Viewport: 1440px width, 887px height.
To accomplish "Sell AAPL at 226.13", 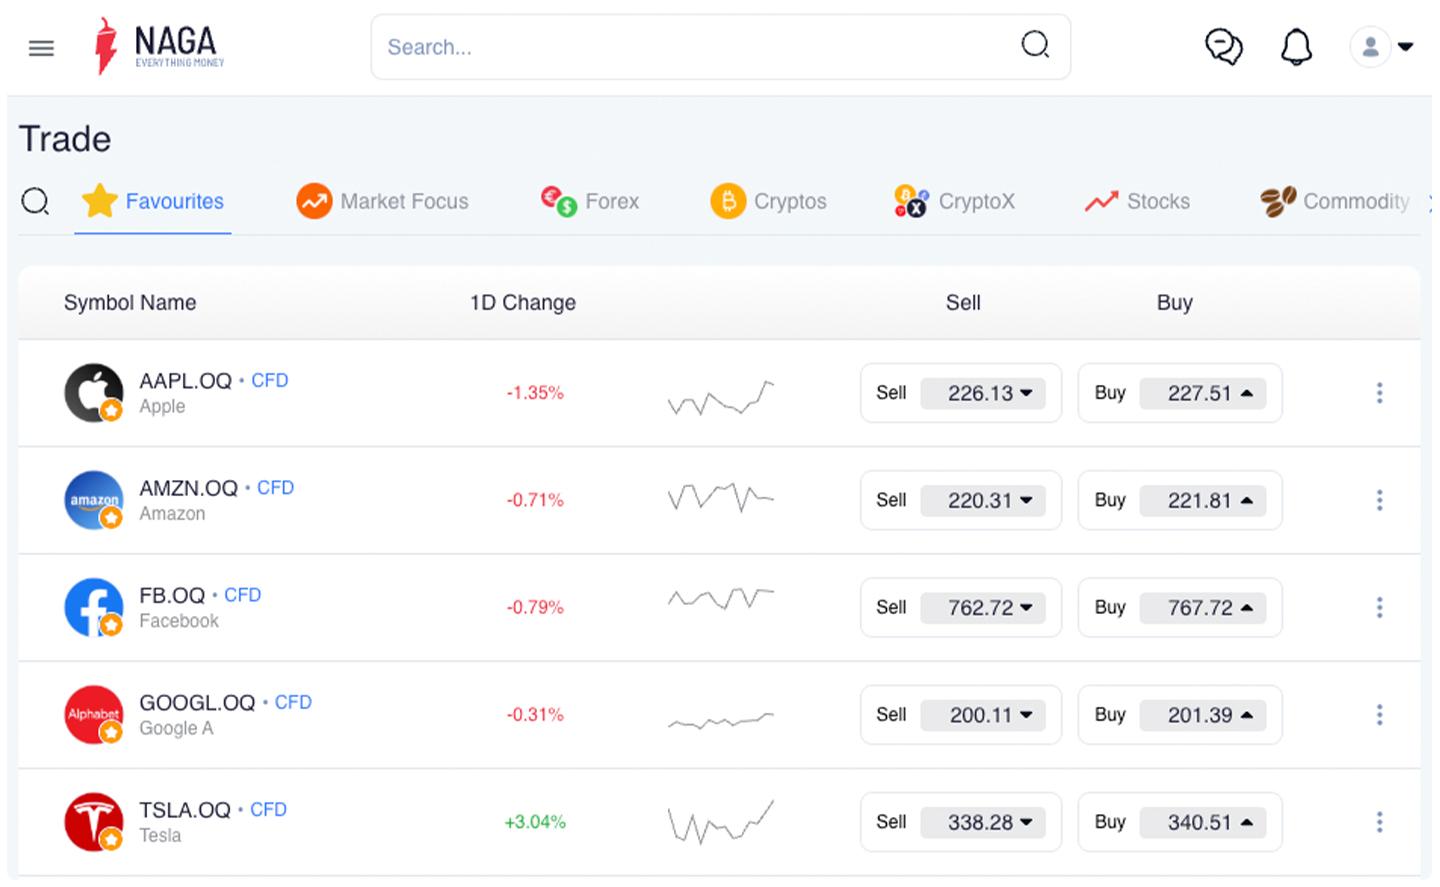I will (x=960, y=393).
